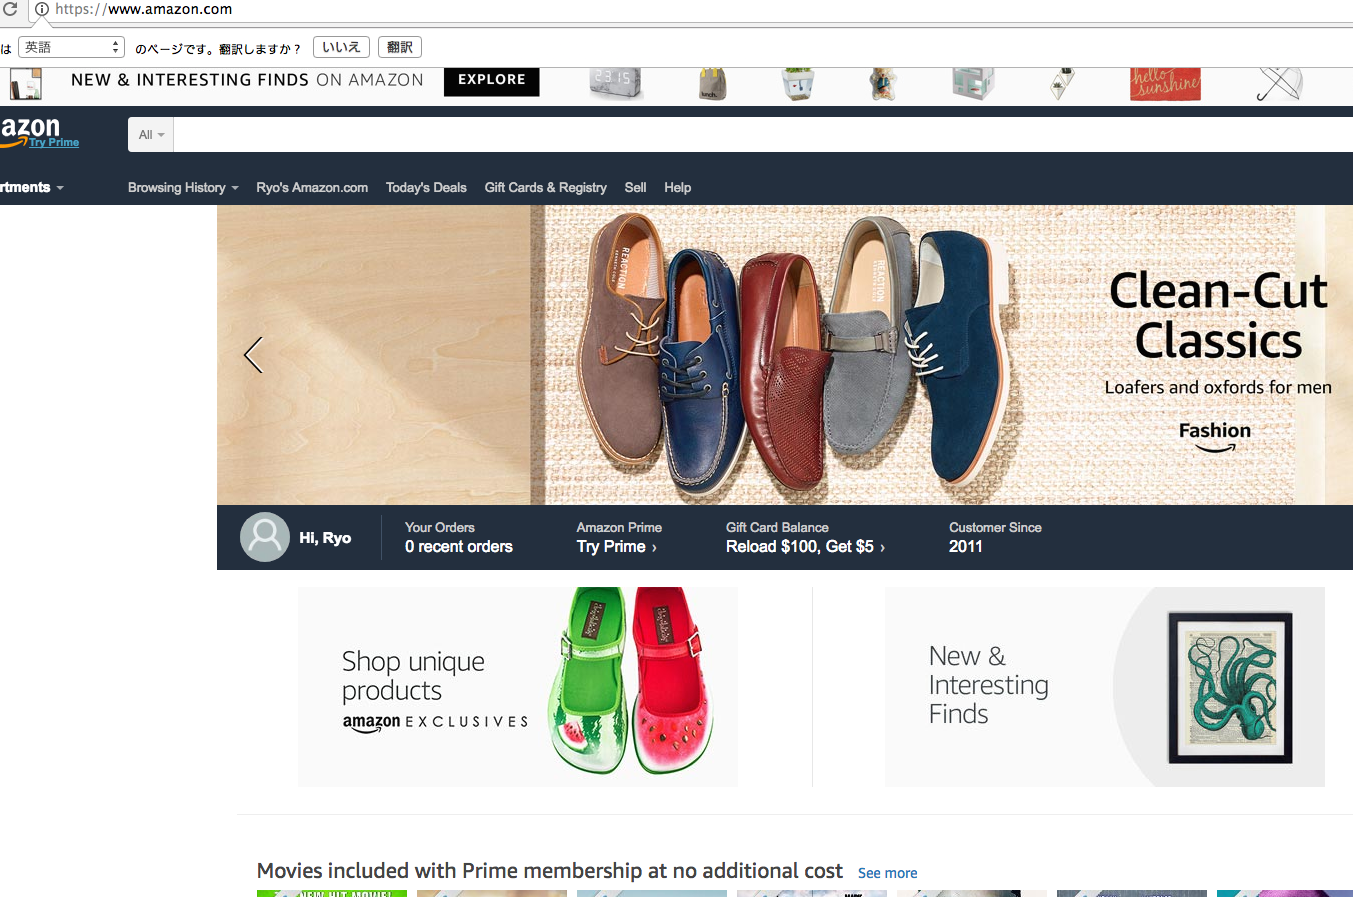Click NEW & INTERESTING FINDS ON AMAZON heading
Screen dimensions: 1353x897
[247, 80]
